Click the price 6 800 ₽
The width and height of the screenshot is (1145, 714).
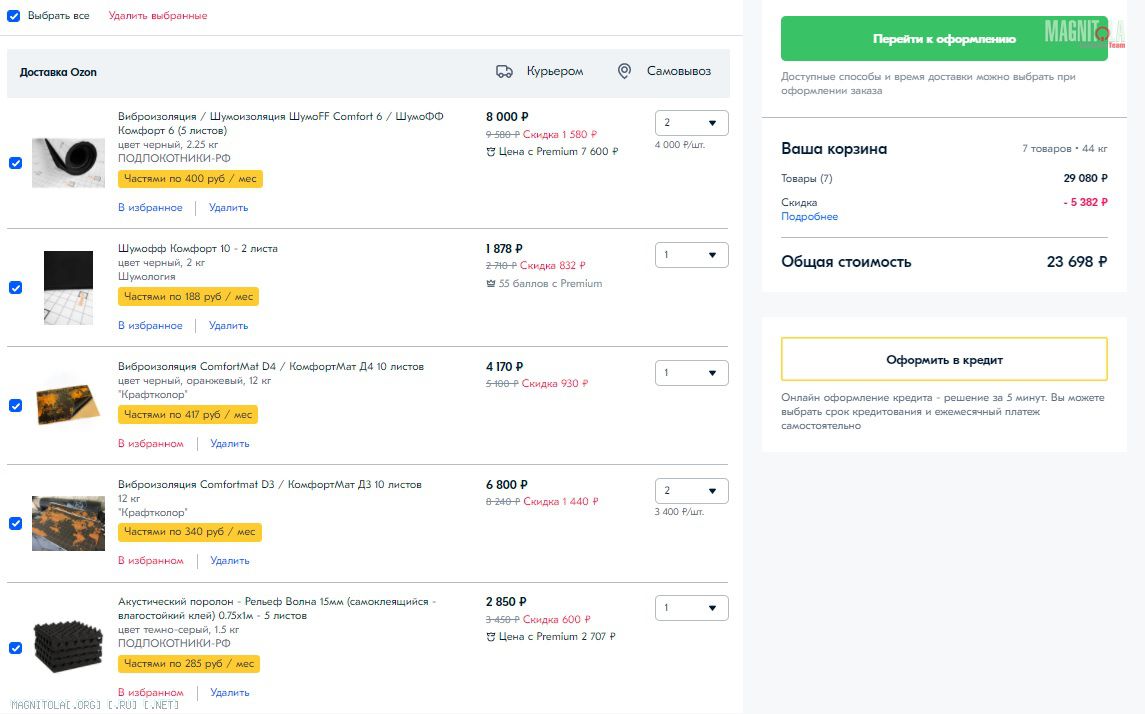tap(507, 485)
